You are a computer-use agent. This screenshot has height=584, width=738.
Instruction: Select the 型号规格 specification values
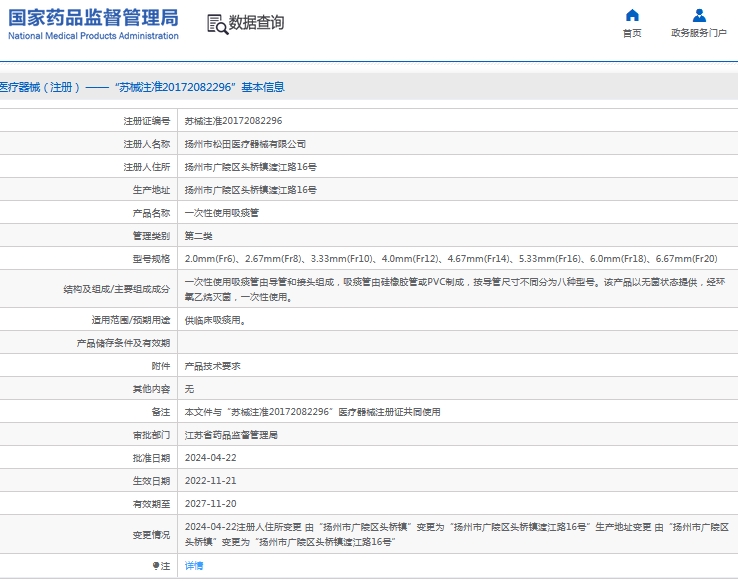tap(451, 259)
